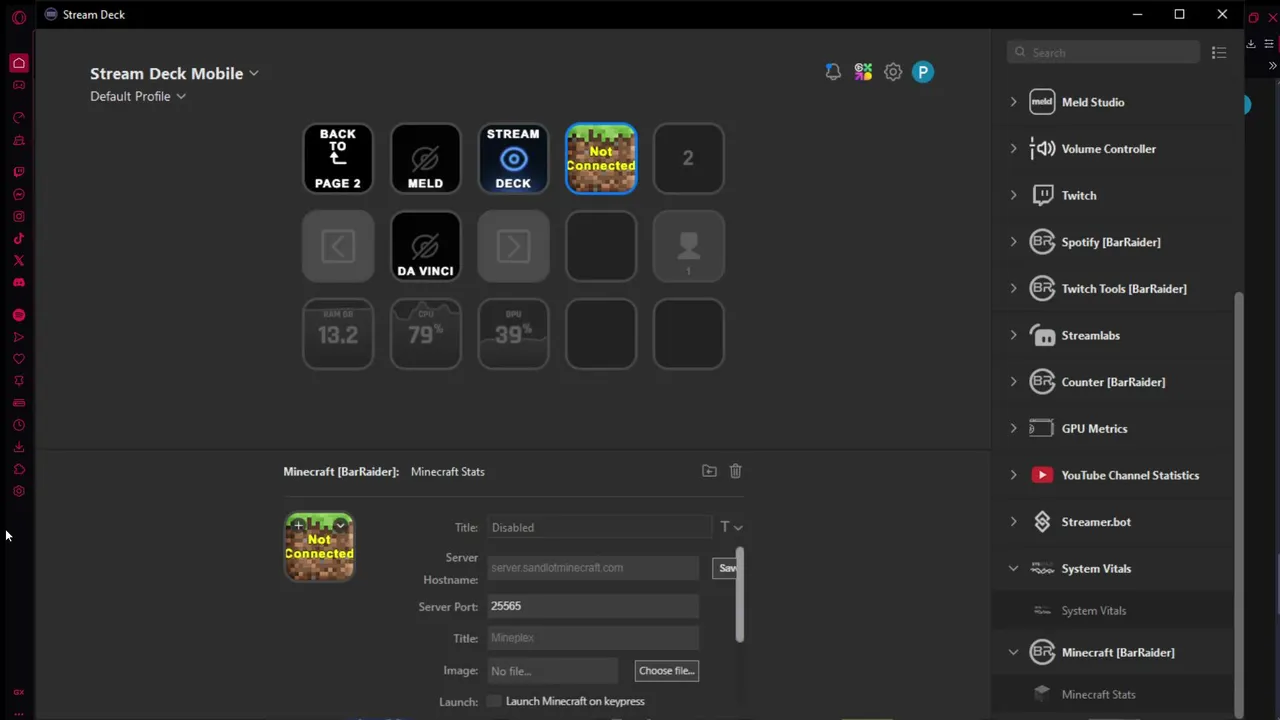Viewport: 1280px width, 720px height.
Task: Open the Stream Deck marketplace icon
Action: (863, 72)
